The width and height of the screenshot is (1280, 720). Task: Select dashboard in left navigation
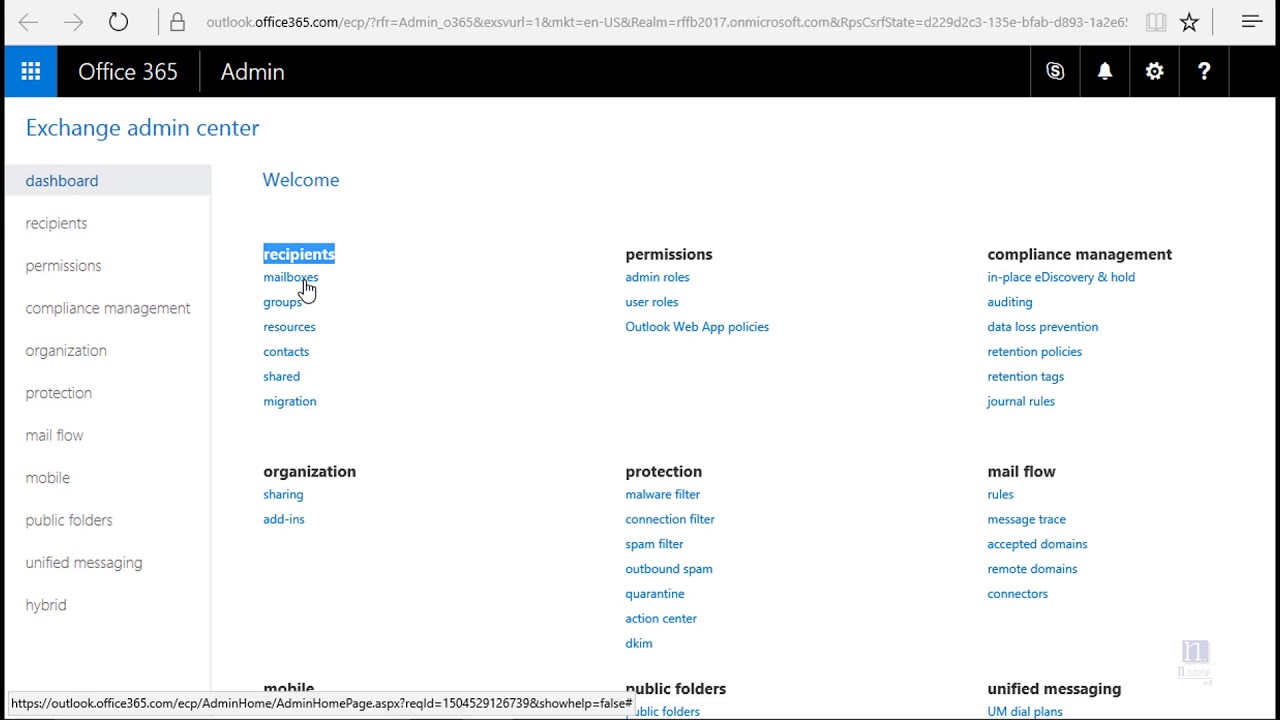tap(107, 181)
